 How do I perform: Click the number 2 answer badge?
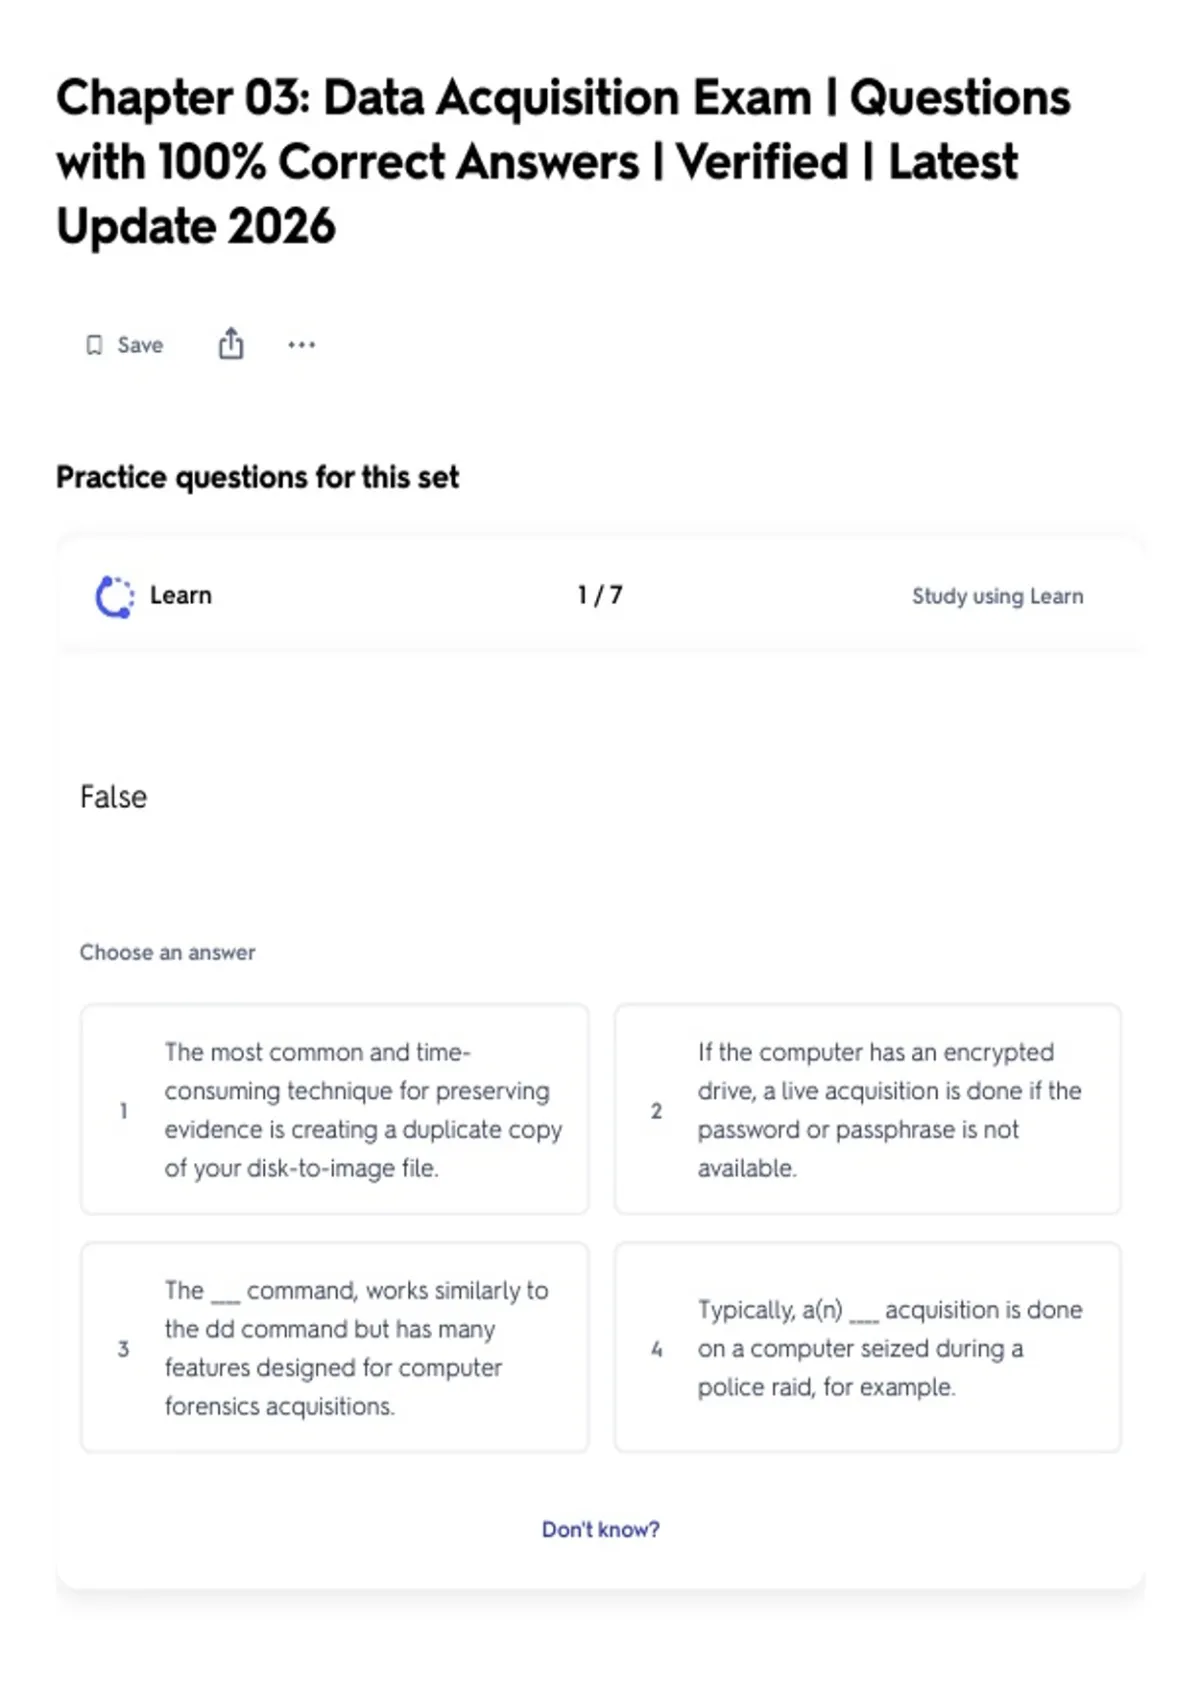656,1110
